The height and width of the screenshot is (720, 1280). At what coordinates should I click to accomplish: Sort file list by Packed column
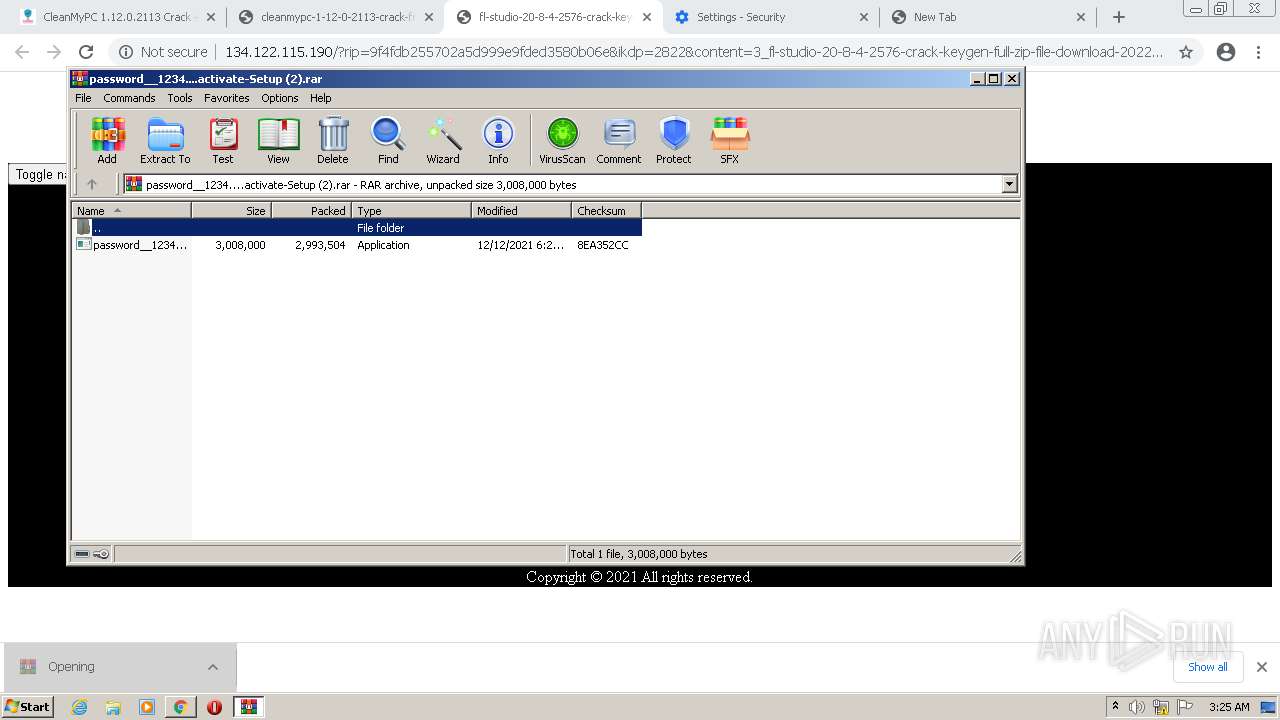coord(311,210)
